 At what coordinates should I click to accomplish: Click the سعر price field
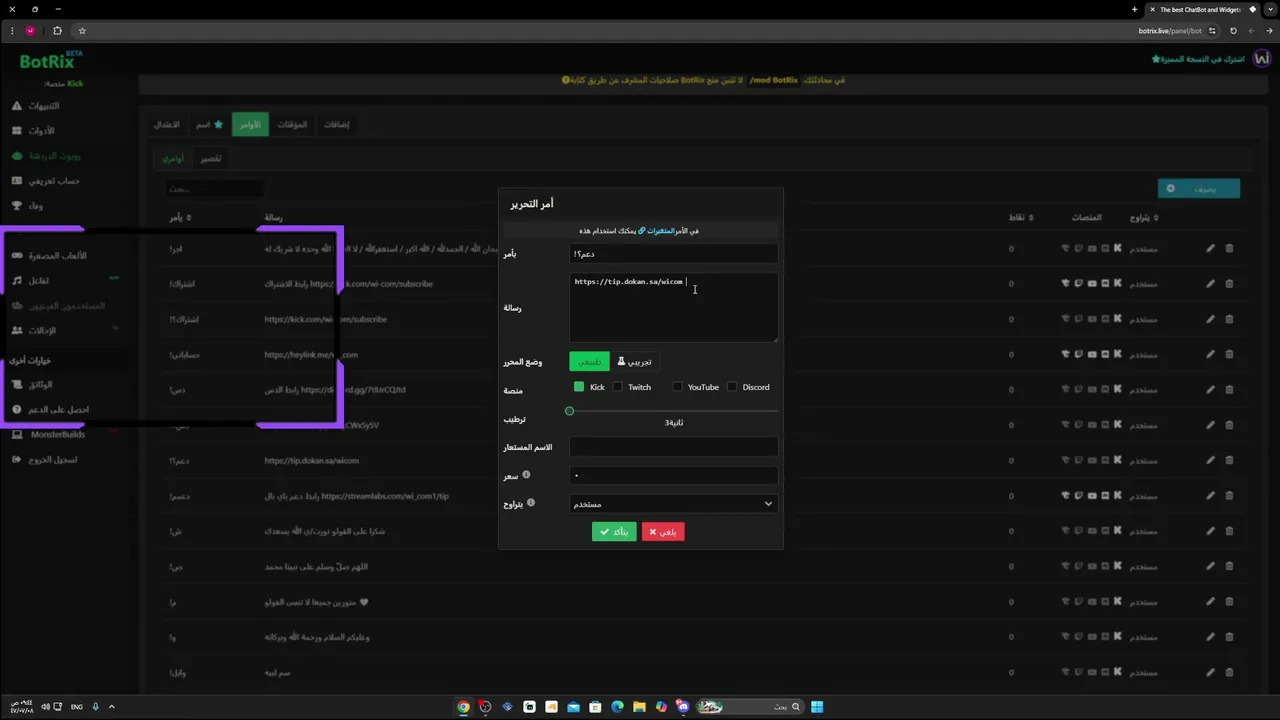pos(673,476)
